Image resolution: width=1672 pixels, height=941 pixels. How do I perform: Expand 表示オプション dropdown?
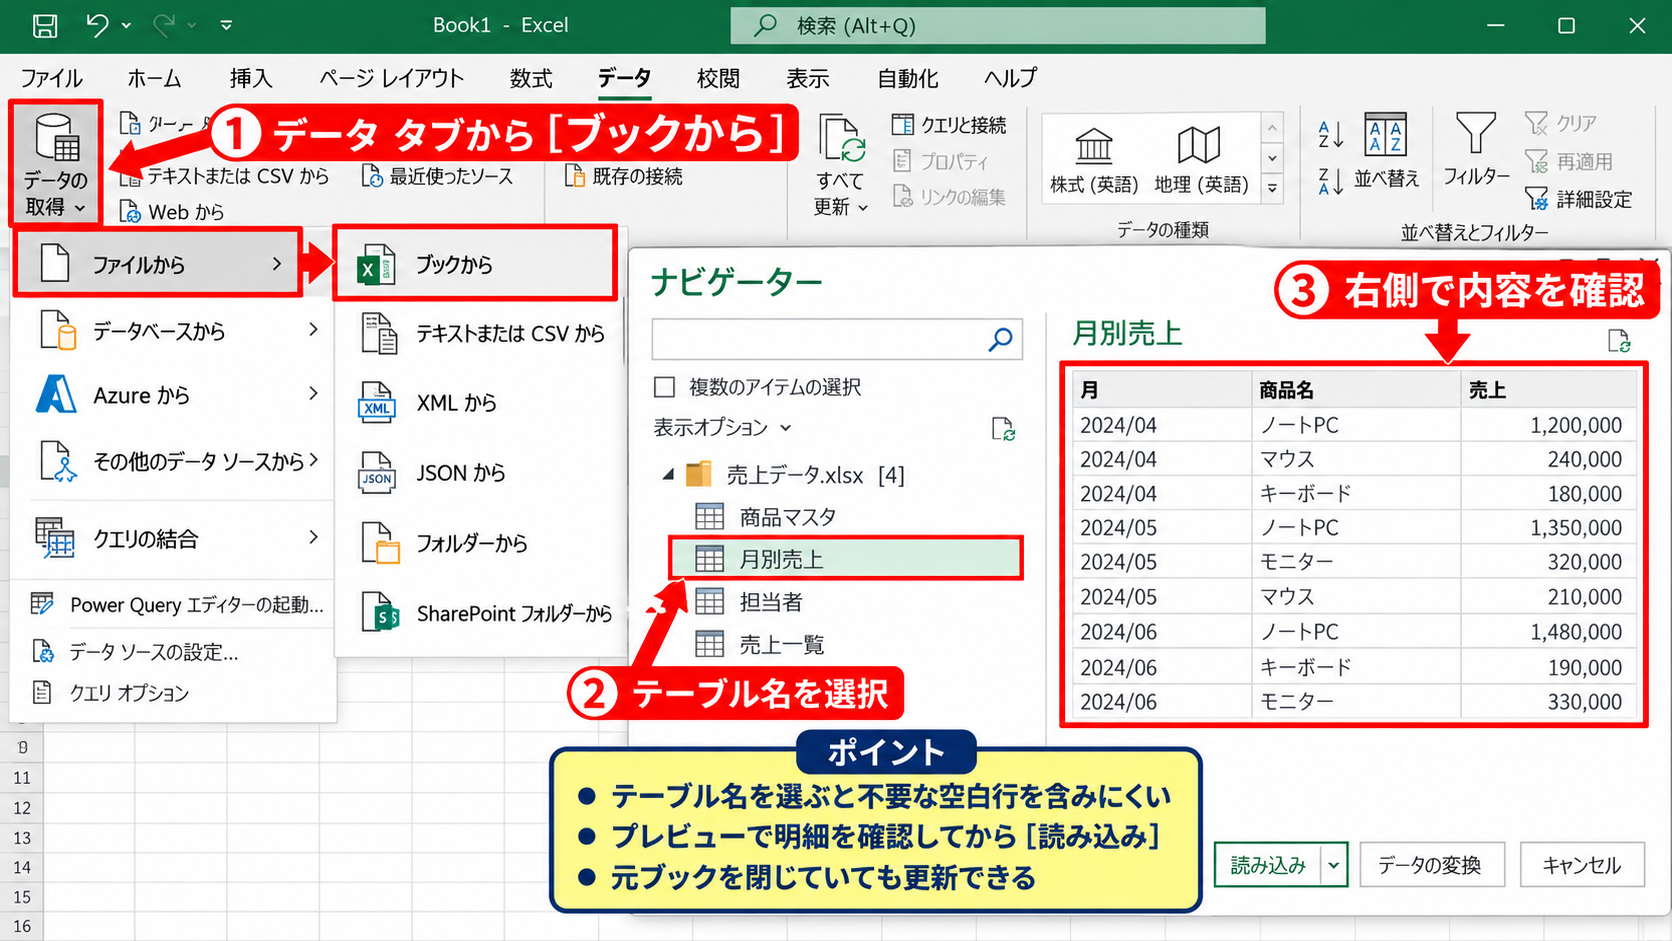[722, 428]
